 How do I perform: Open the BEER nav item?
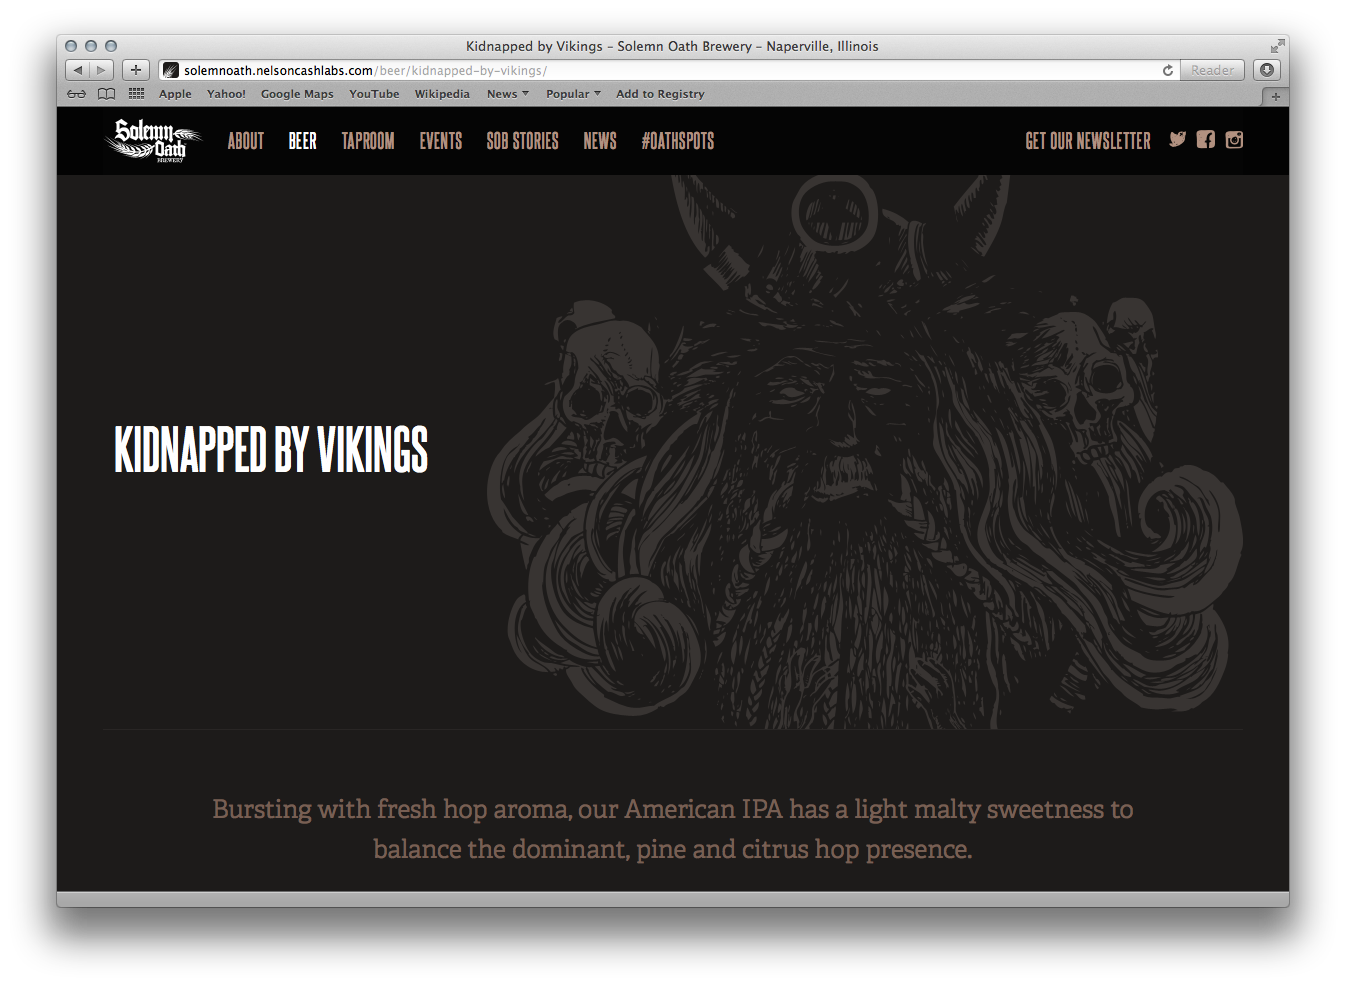(303, 141)
